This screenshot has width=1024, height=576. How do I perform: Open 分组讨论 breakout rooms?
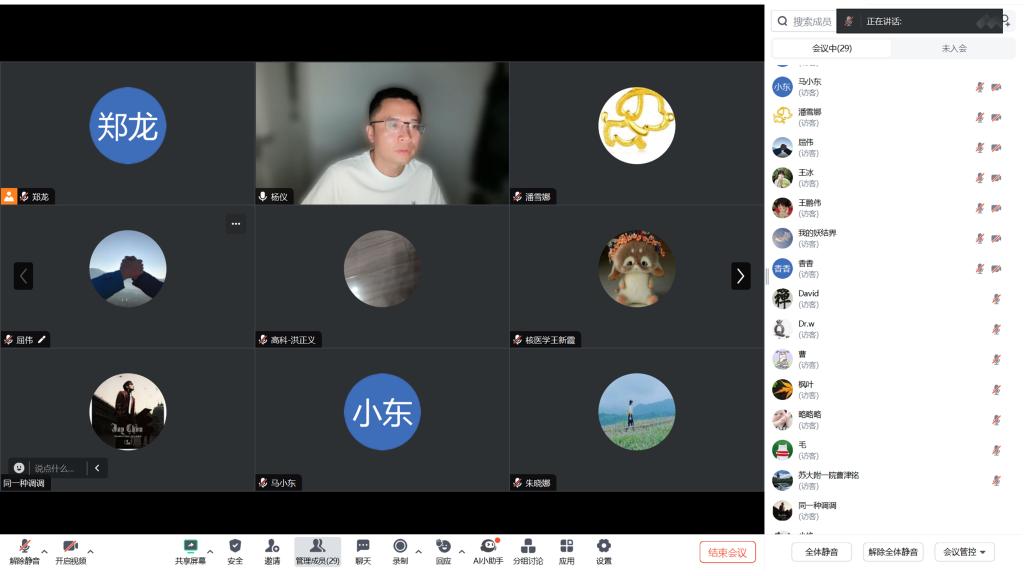click(528, 551)
